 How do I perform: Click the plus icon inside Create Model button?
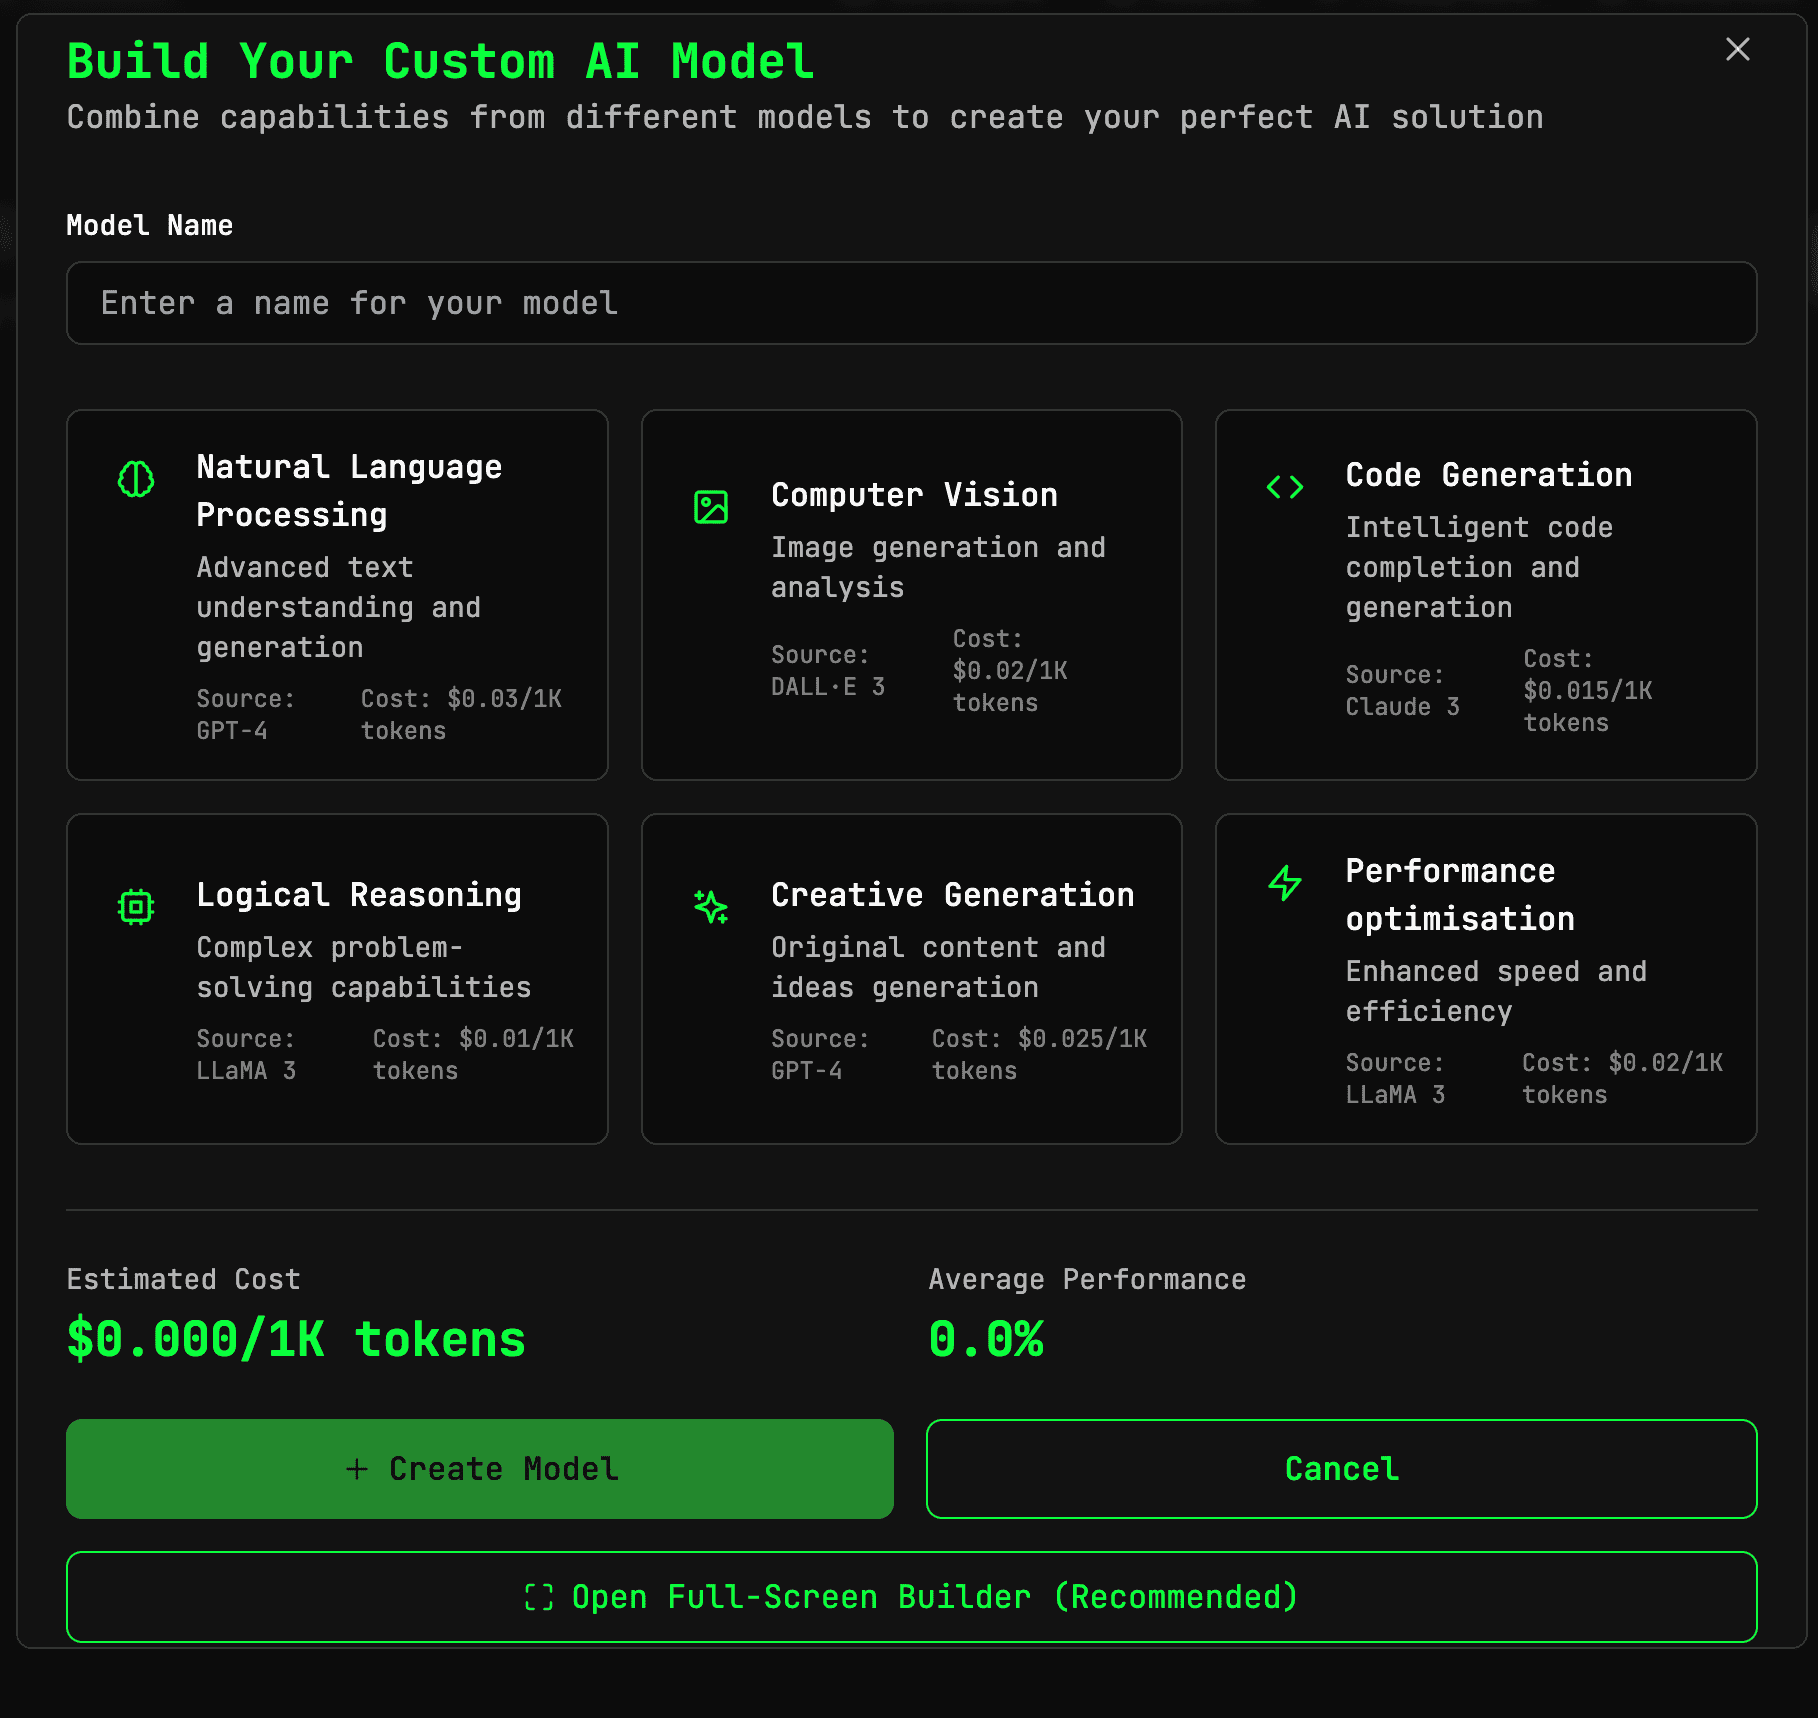coord(357,1469)
